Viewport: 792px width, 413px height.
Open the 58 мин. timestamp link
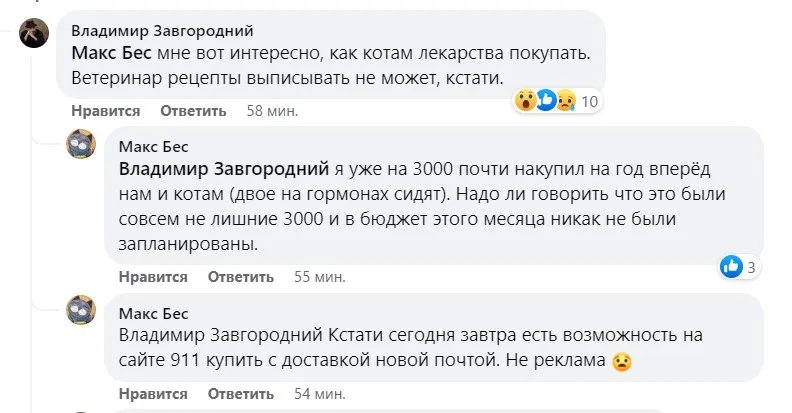click(x=272, y=111)
